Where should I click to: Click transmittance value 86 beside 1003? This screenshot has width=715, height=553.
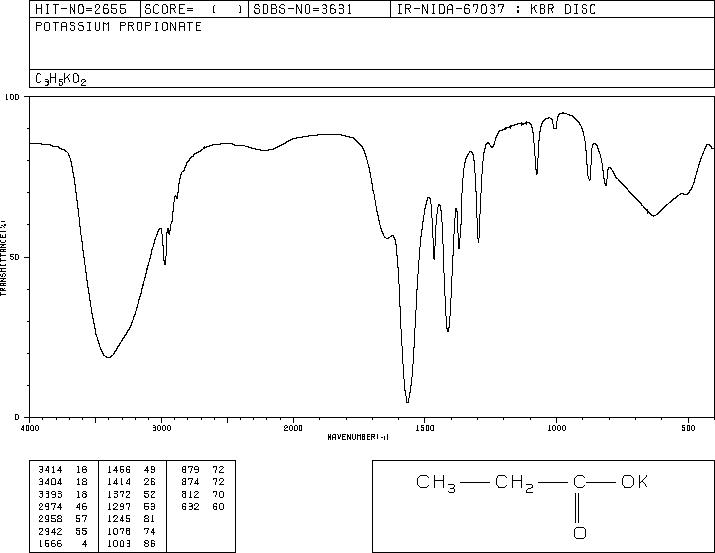pos(150,543)
